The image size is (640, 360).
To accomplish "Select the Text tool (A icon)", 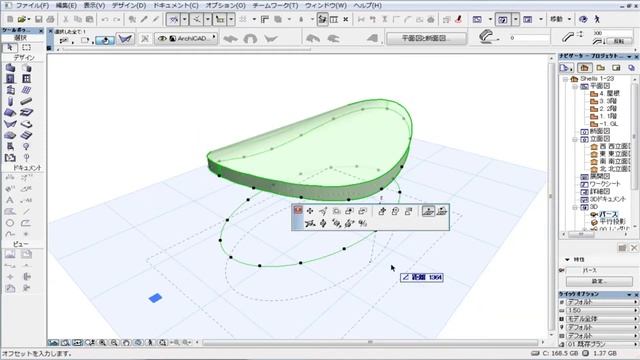I will pos(10,200).
